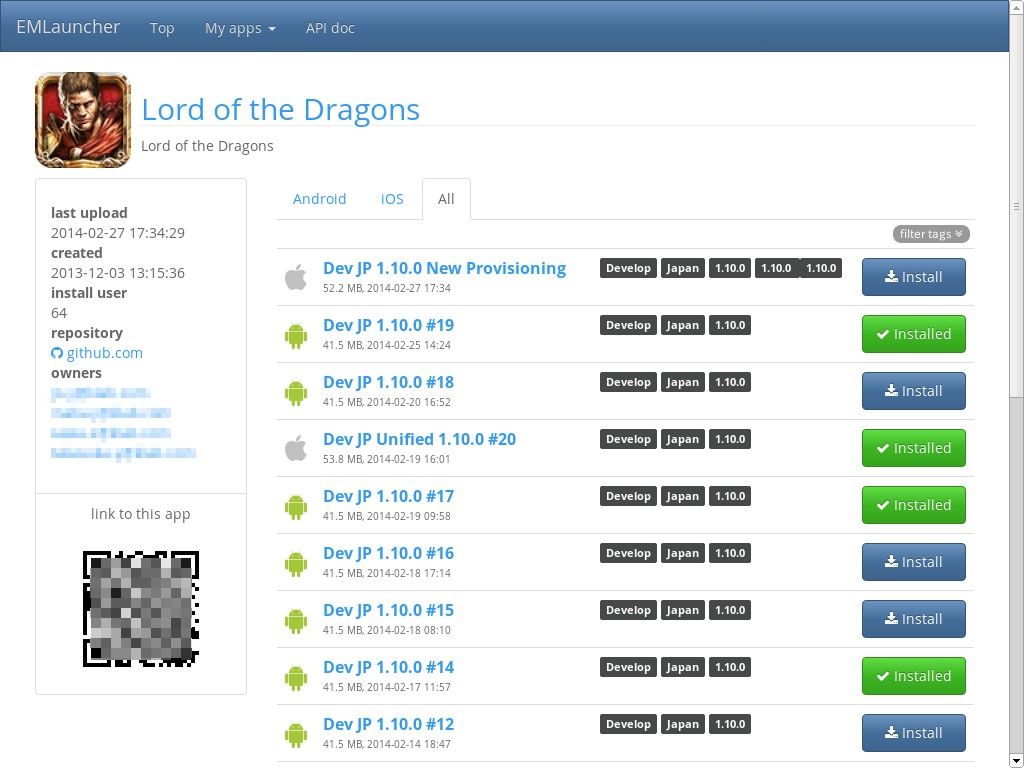Open the Lord of the Dragons title link

pos(280,109)
